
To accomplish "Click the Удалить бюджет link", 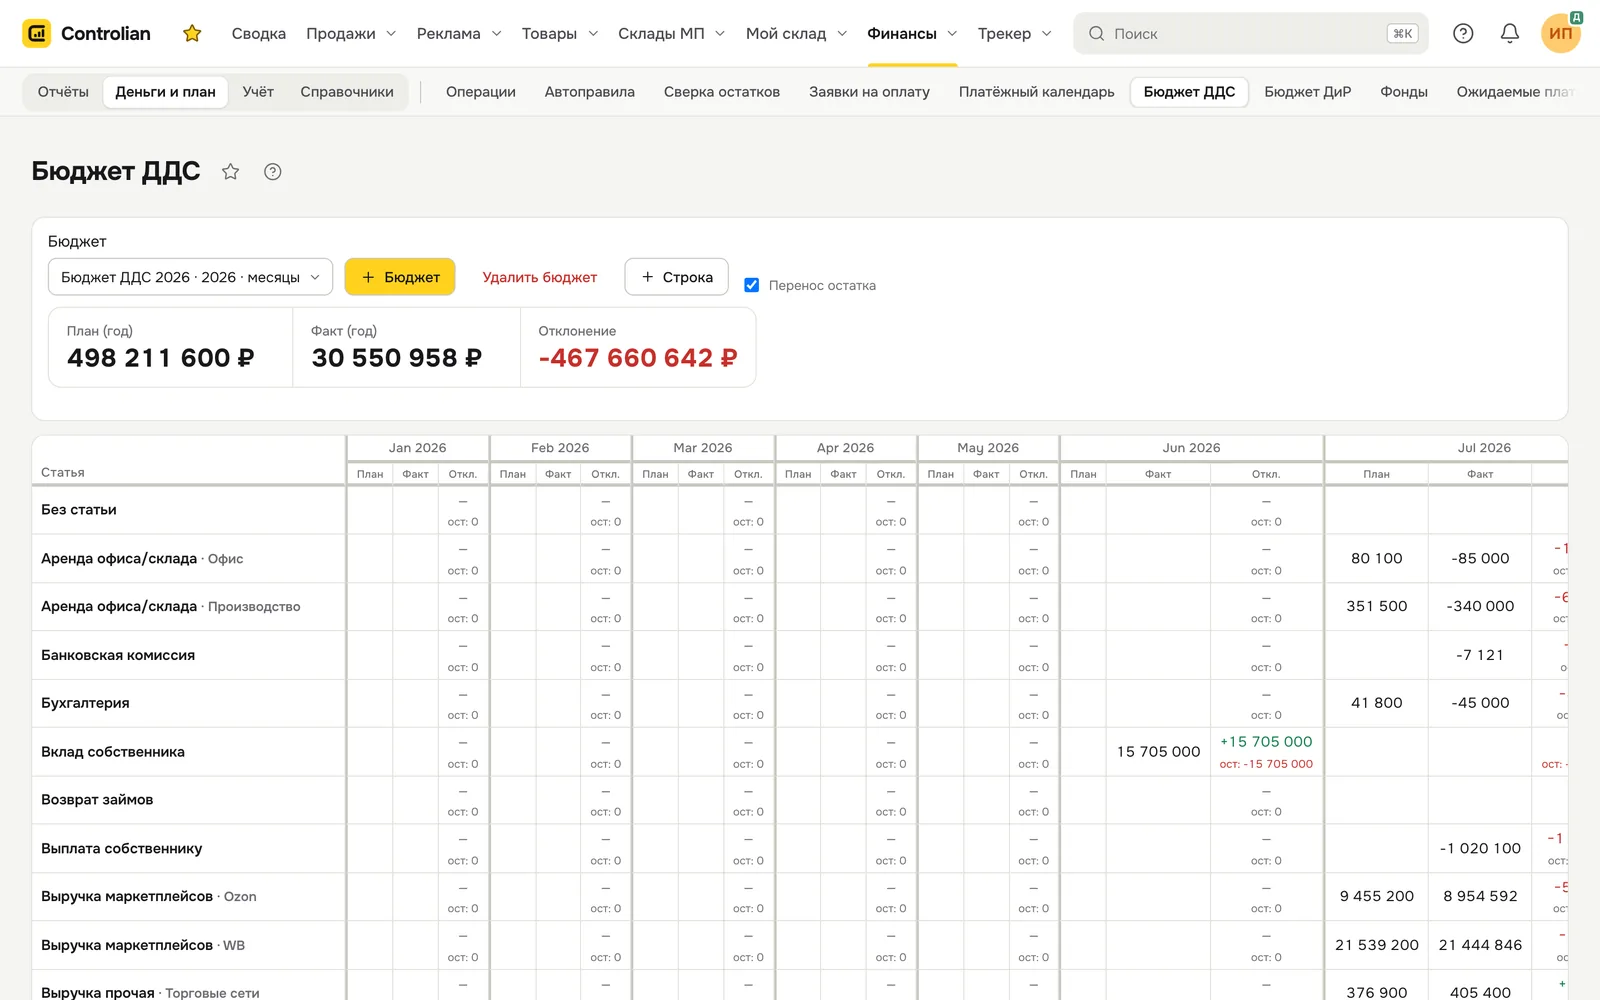I will pos(540,277).
